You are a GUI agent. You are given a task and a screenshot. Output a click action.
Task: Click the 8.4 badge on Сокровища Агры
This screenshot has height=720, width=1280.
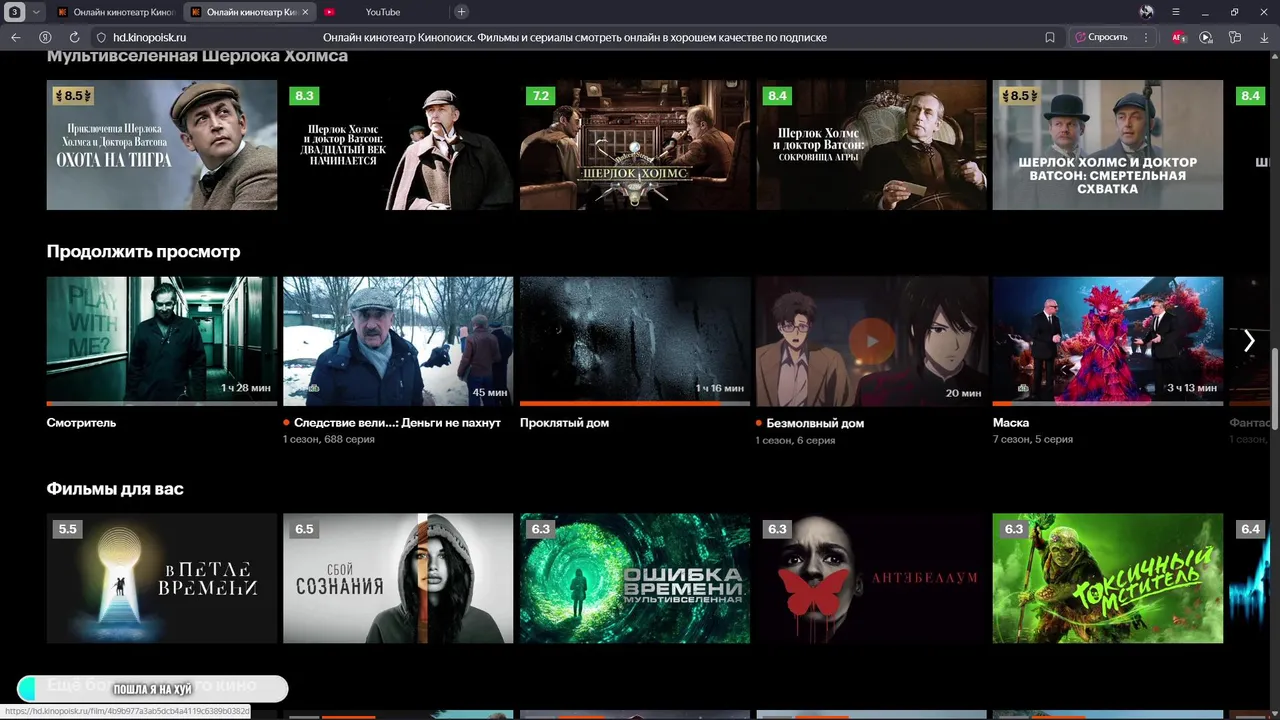(777, 96)
